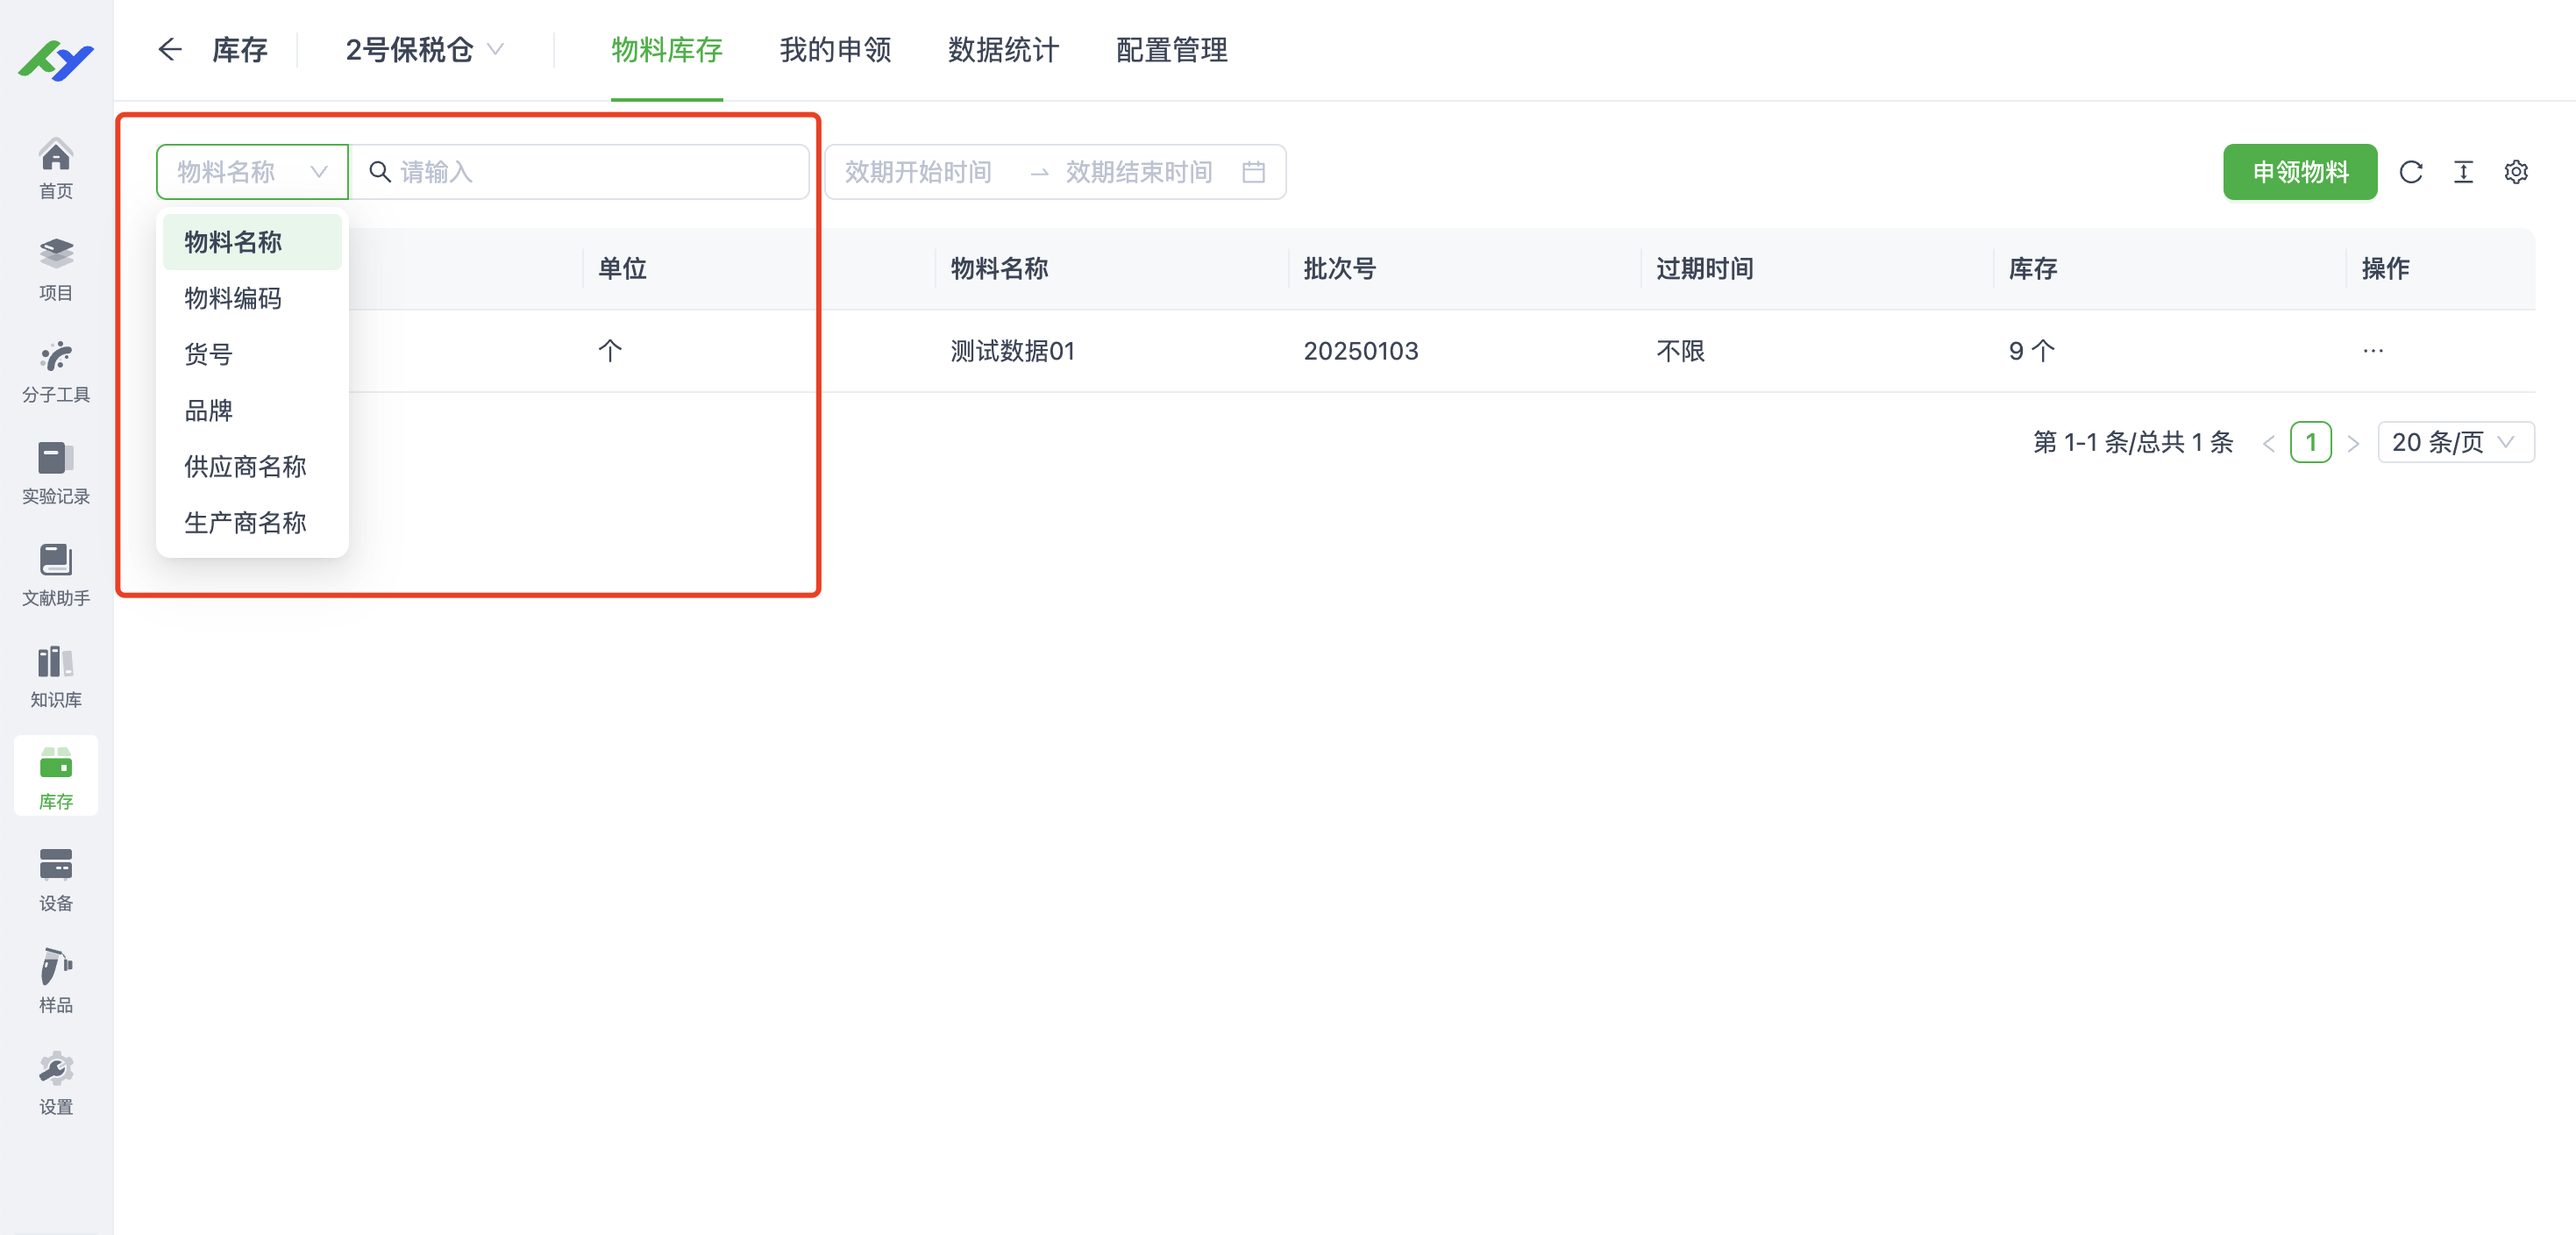Viewport: 2576px width, 1235px height.
Task: Open the 文献助手 panel
Action: pos(55,575)
